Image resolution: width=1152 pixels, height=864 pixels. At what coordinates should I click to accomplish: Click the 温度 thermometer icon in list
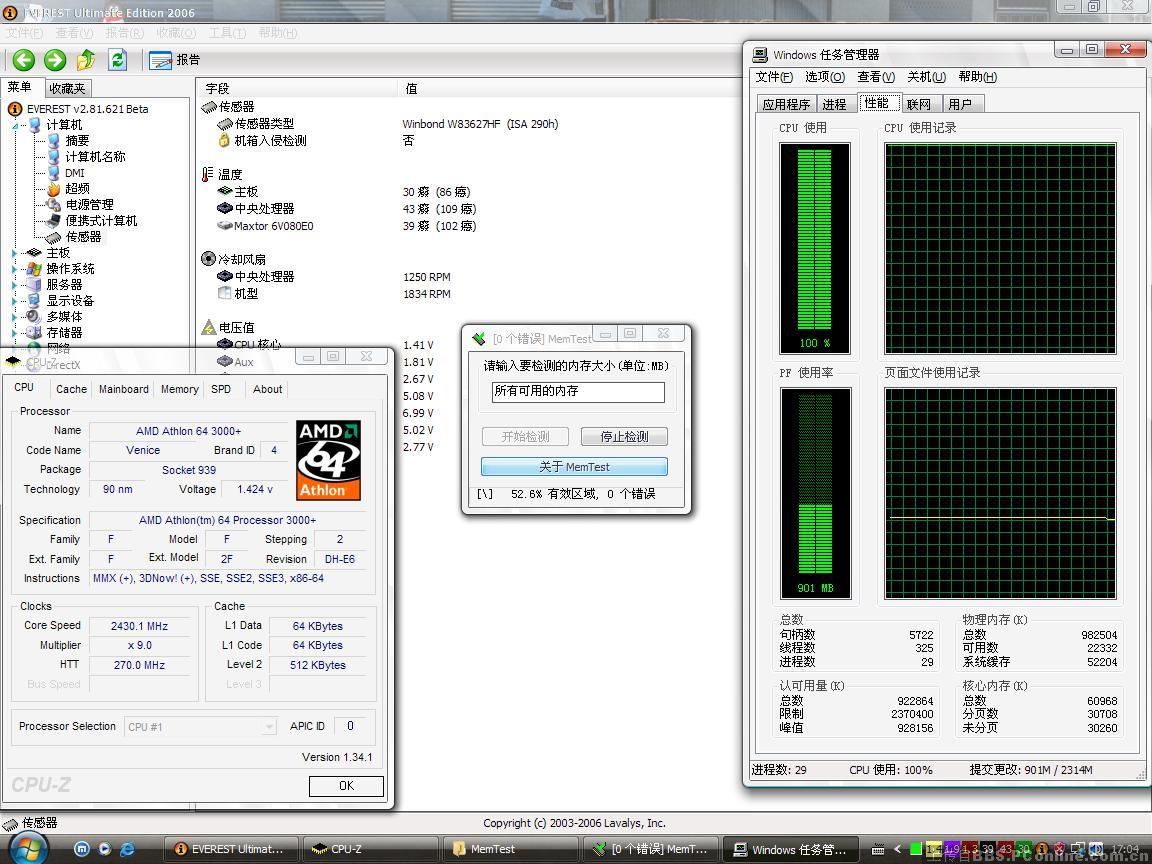click(x=208, y=174)
